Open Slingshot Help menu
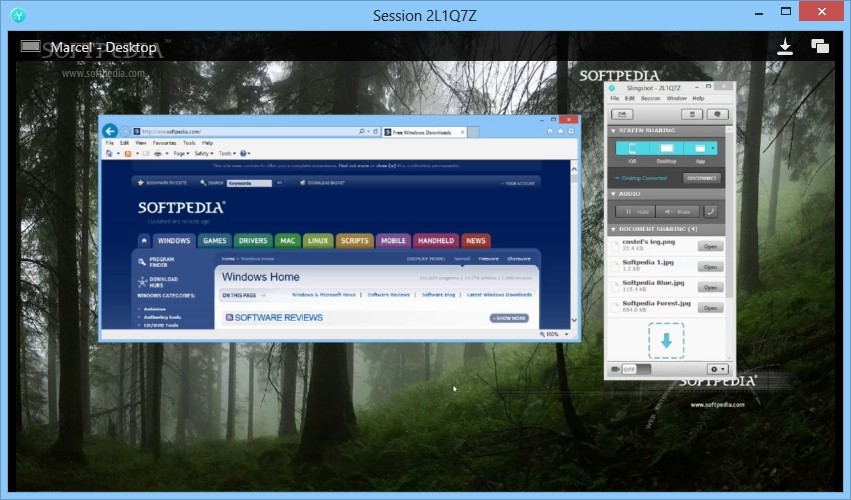The width and height of the screenshot is (851, 500). pyautogui.click(x=698, y=99)
